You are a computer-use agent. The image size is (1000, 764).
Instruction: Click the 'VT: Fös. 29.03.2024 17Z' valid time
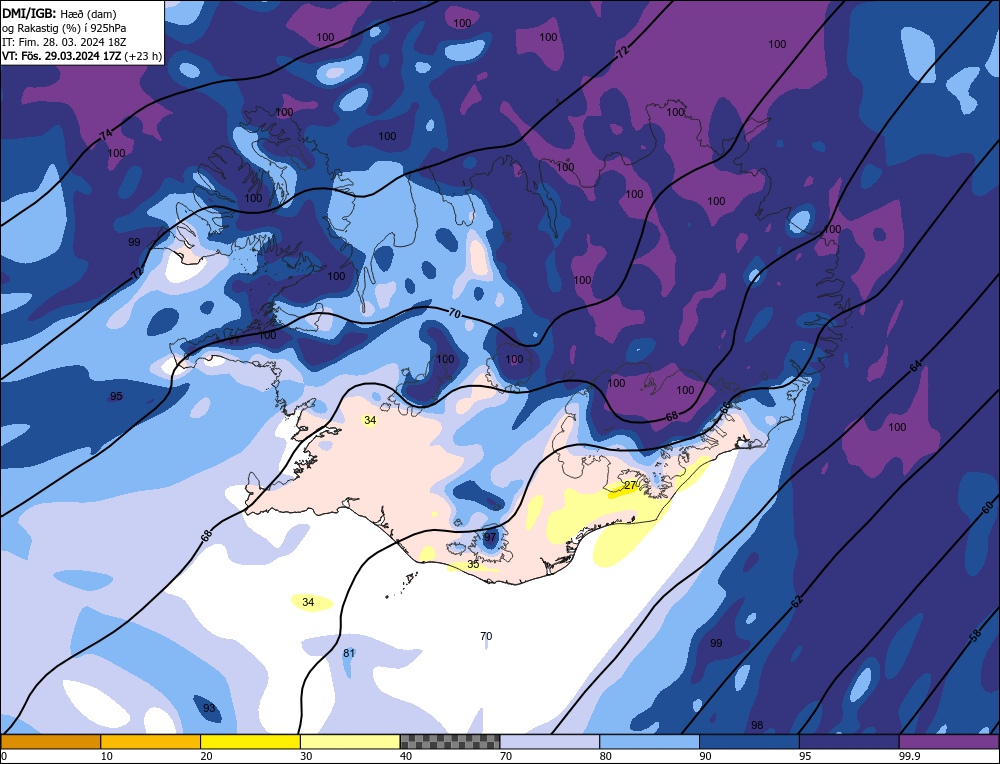(x=61, y=55)
